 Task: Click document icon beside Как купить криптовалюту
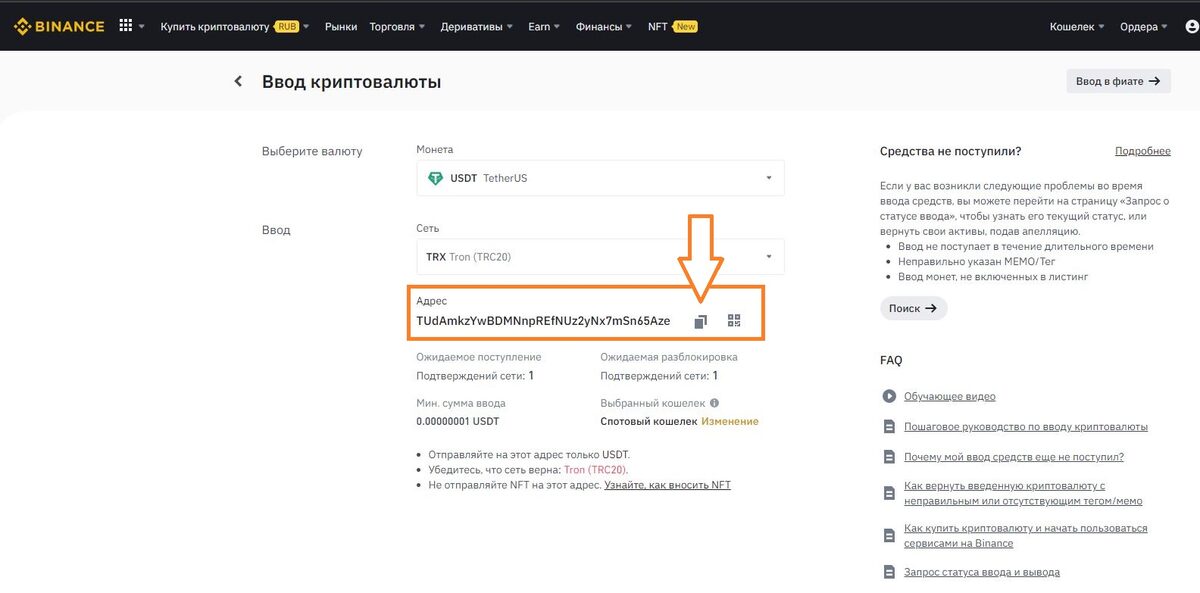889,535
